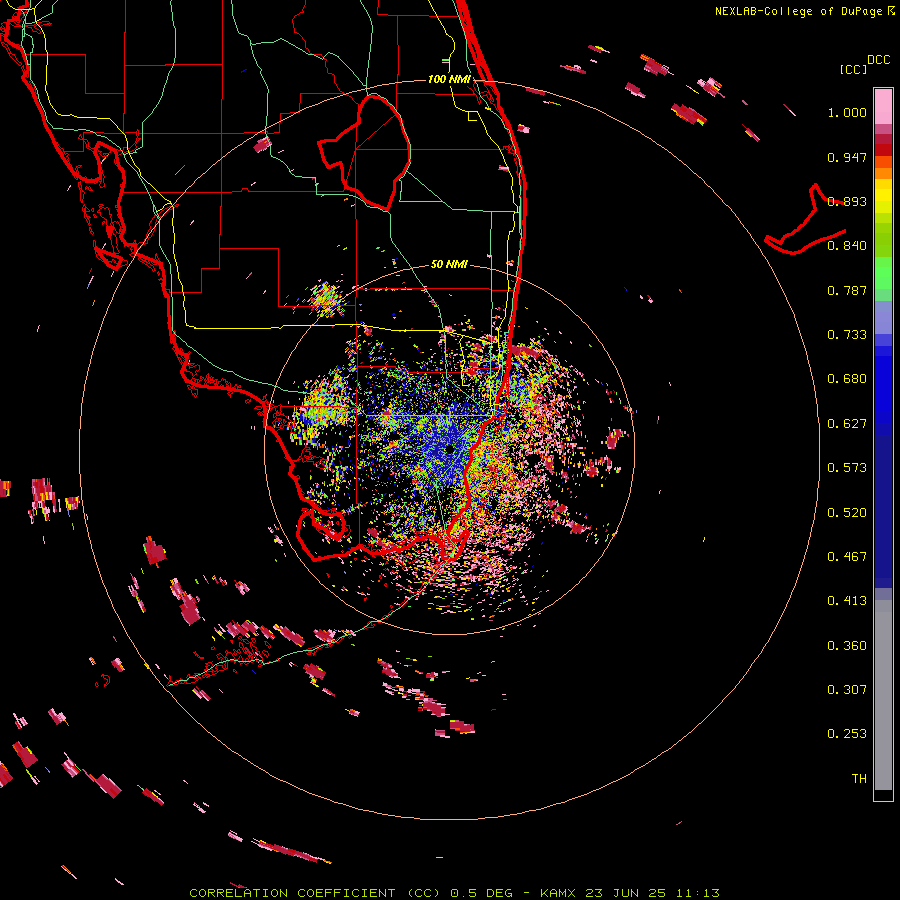Click the 100 NMI range ring label
900x900 pixels.
click(449, 79)
